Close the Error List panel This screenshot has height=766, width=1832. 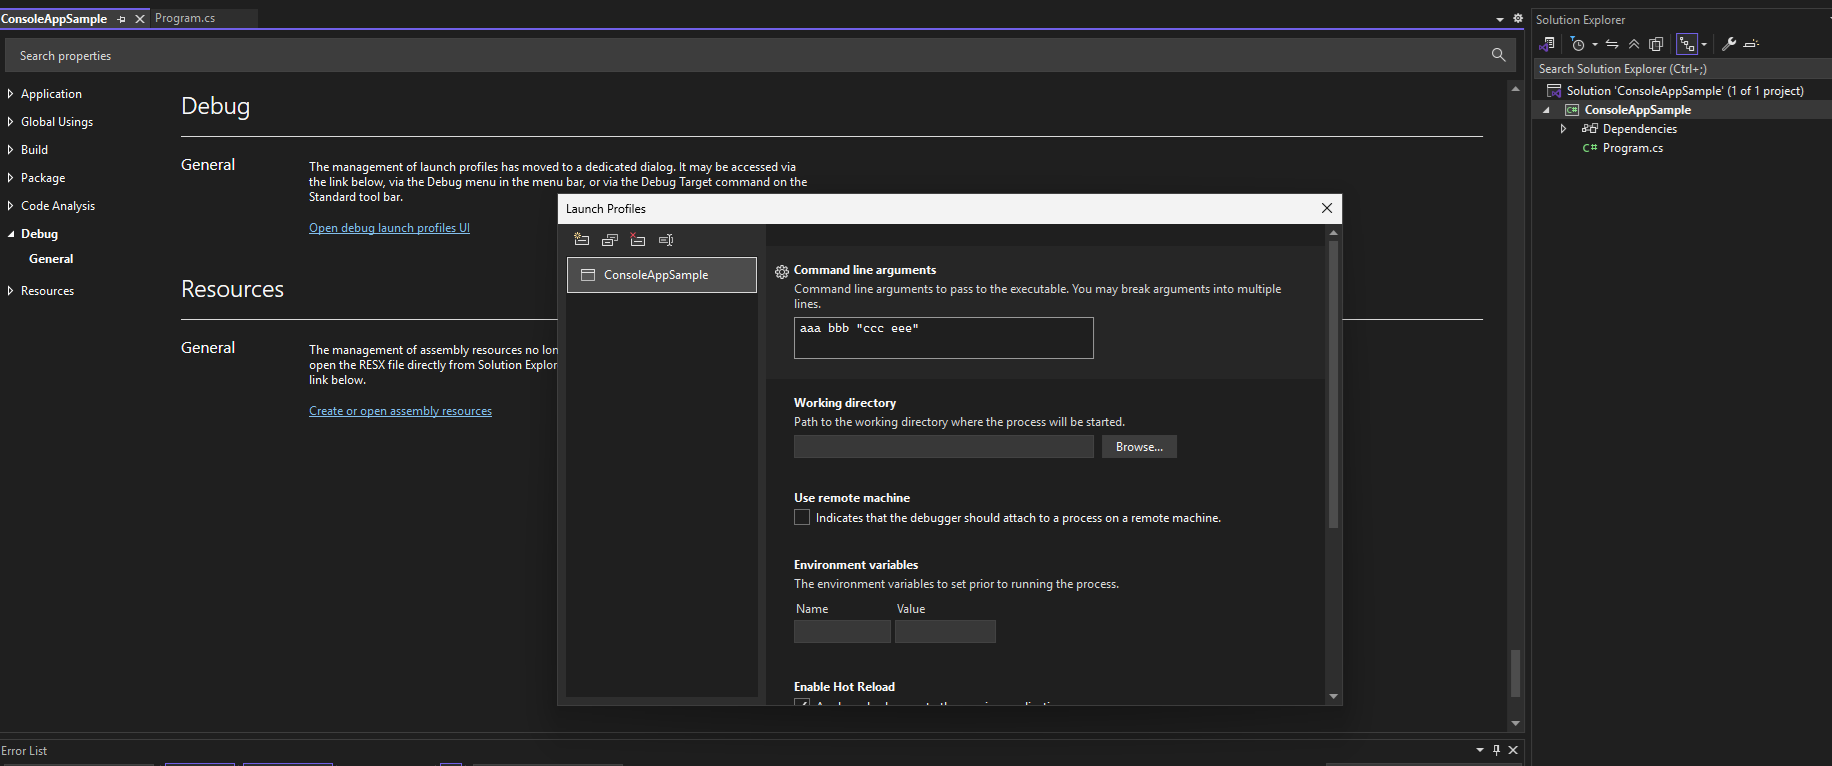tap(1513, 750)
